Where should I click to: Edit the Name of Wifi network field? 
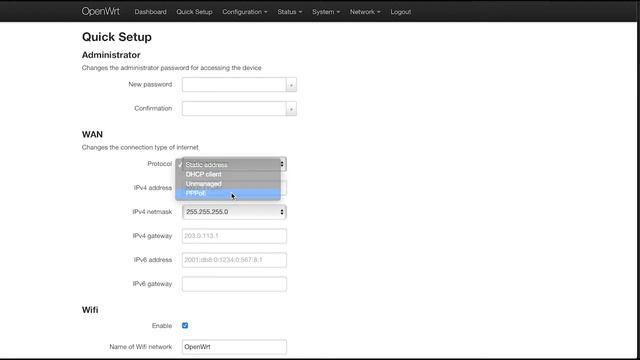(x=234, y=347)
